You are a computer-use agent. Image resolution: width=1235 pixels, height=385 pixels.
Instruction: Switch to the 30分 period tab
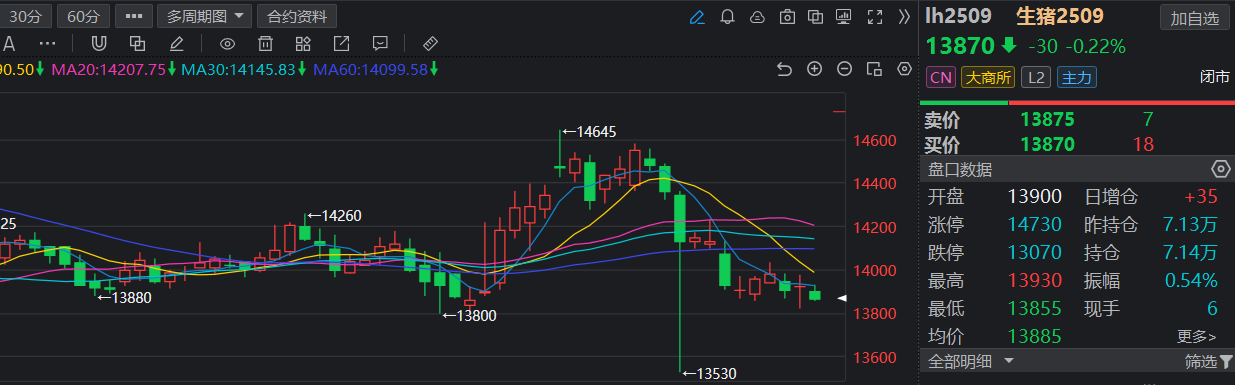(26, 16)
